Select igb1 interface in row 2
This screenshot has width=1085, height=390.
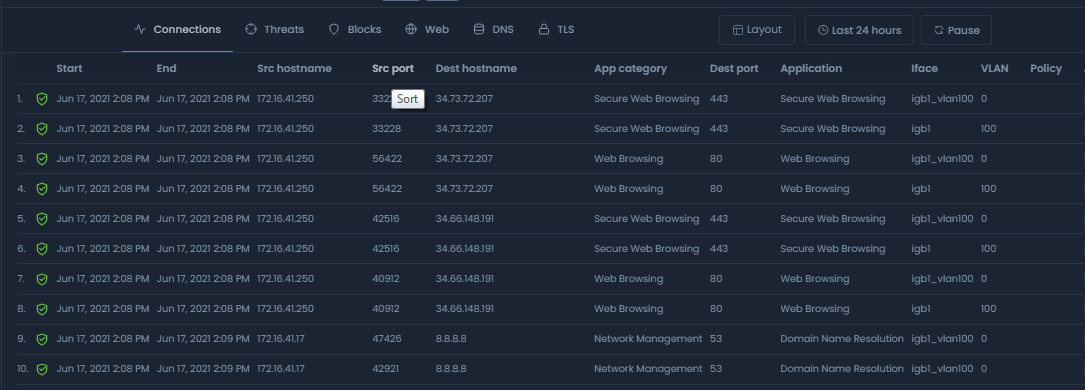click(920, 129)
